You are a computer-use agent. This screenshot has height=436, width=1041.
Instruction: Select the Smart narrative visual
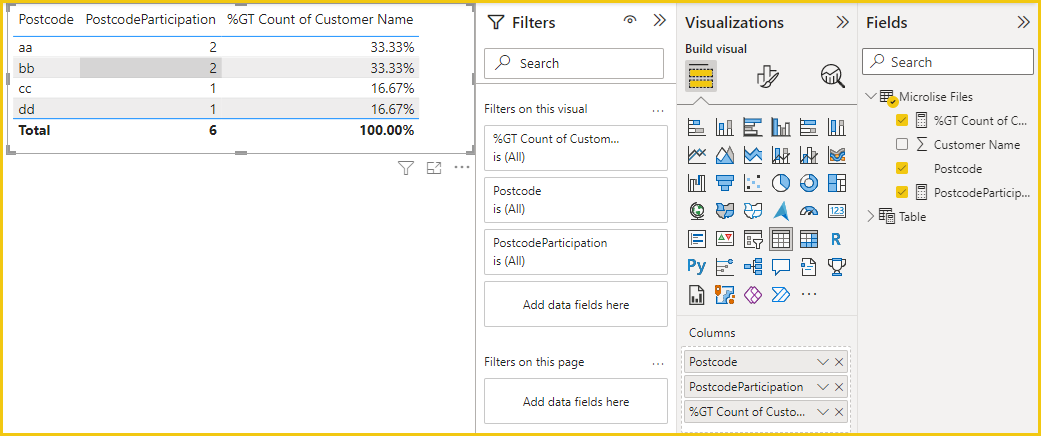[809, 266]
